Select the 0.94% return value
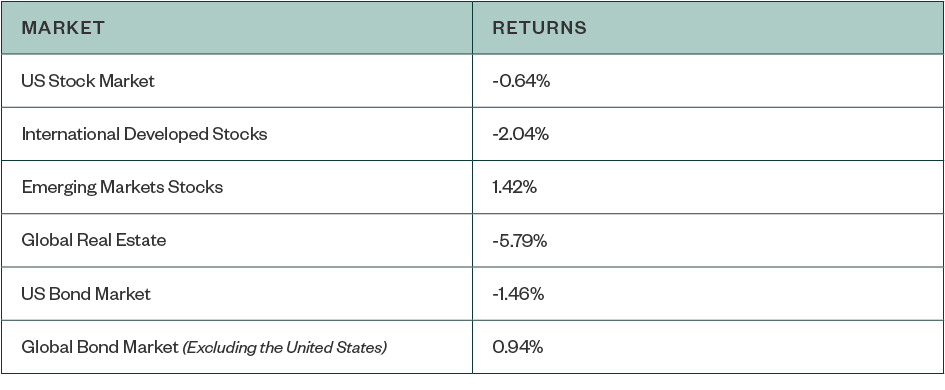 [x=518, y=347]
